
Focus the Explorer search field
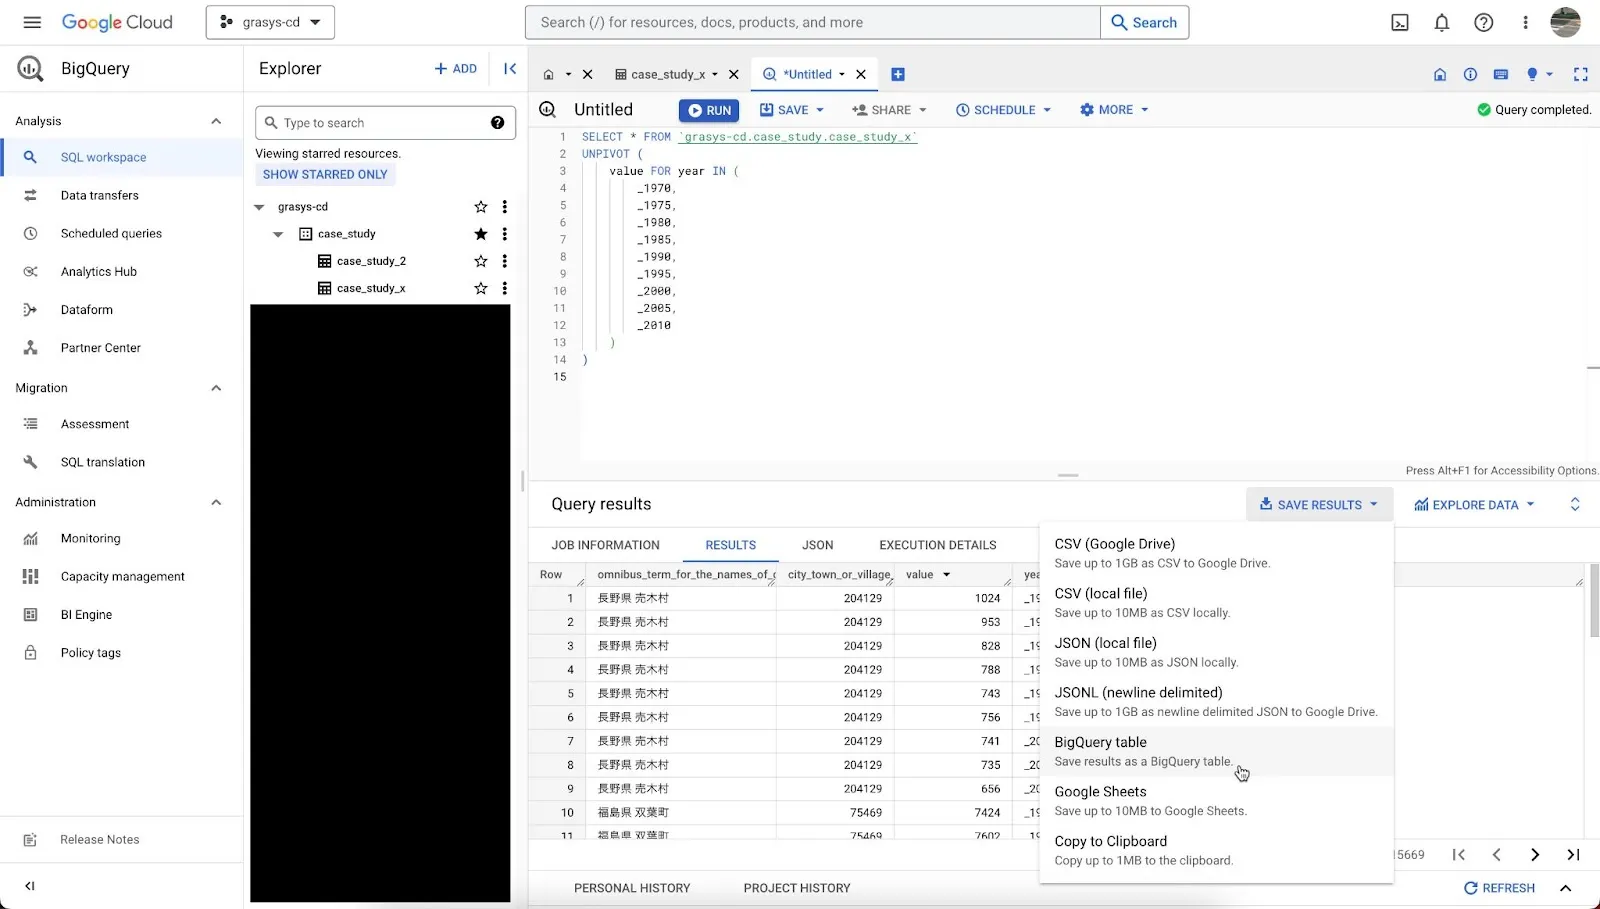[385, 123]
